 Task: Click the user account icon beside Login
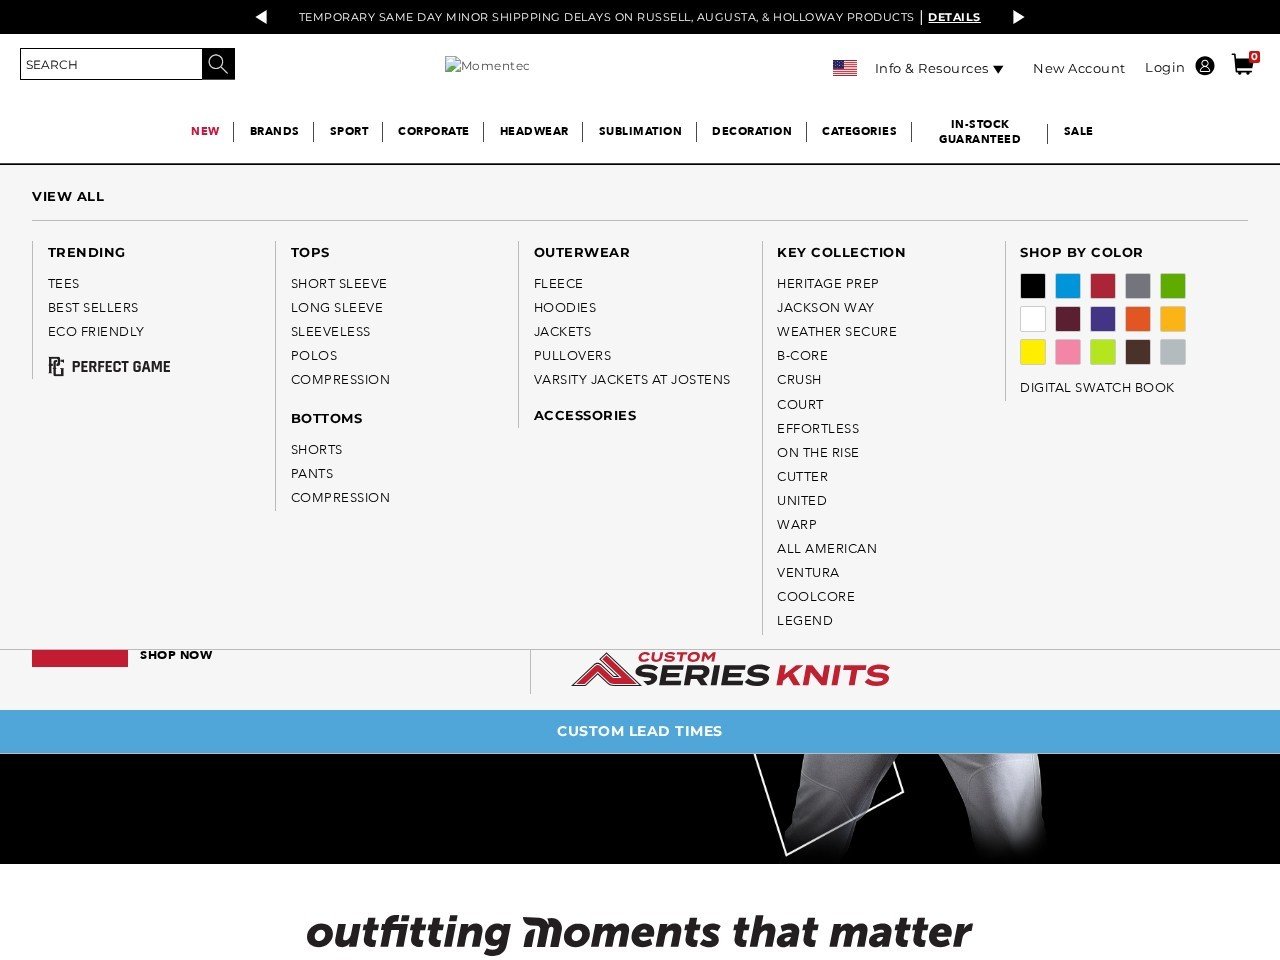[1205, 65]
